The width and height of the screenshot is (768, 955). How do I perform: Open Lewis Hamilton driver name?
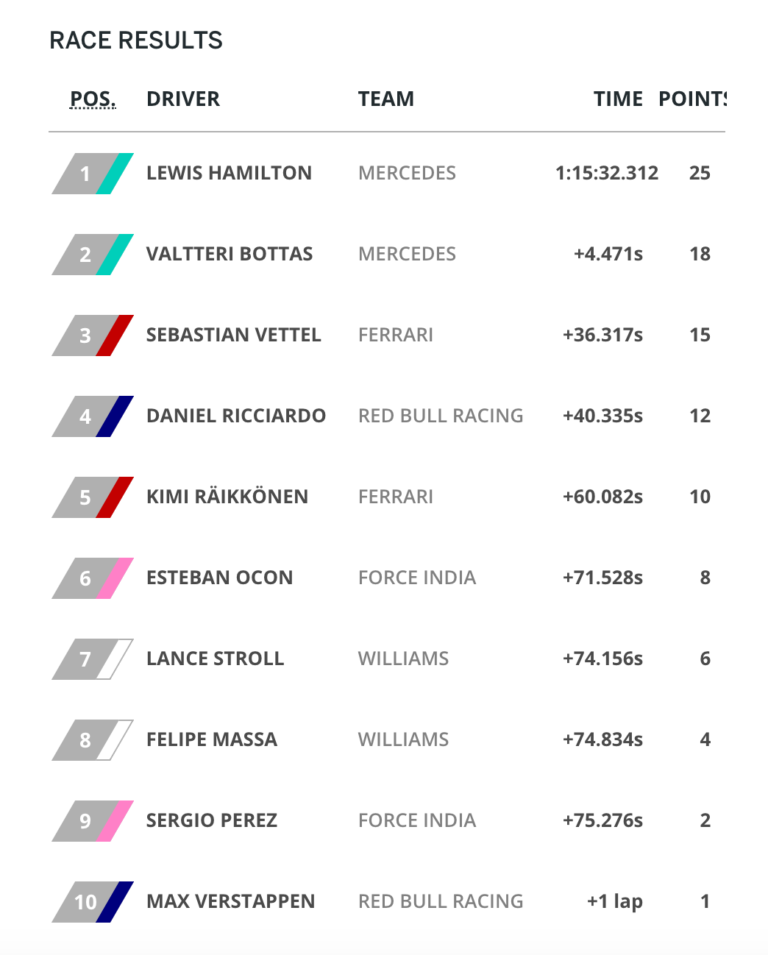click(229, 173)
